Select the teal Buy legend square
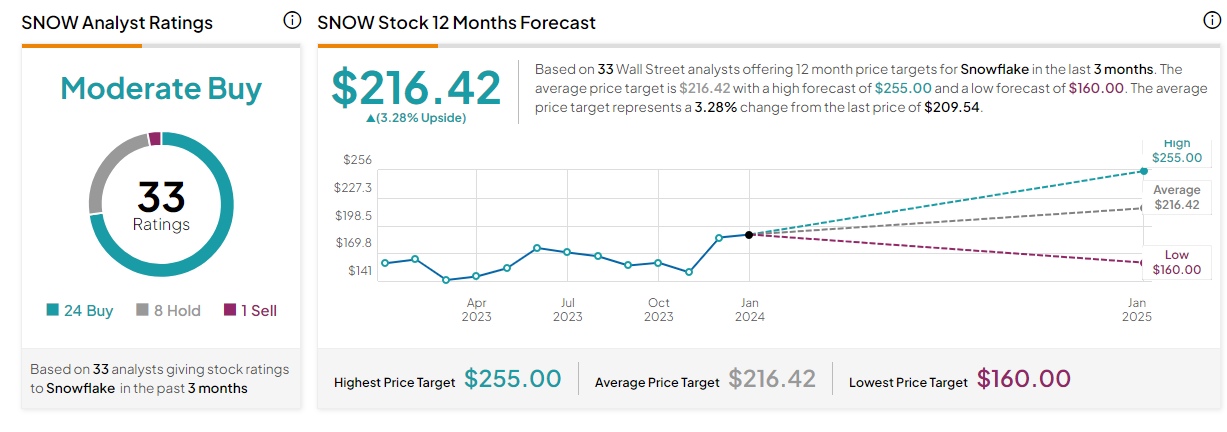The height and width of the screenshot is (432, 1227). [52, 311]
